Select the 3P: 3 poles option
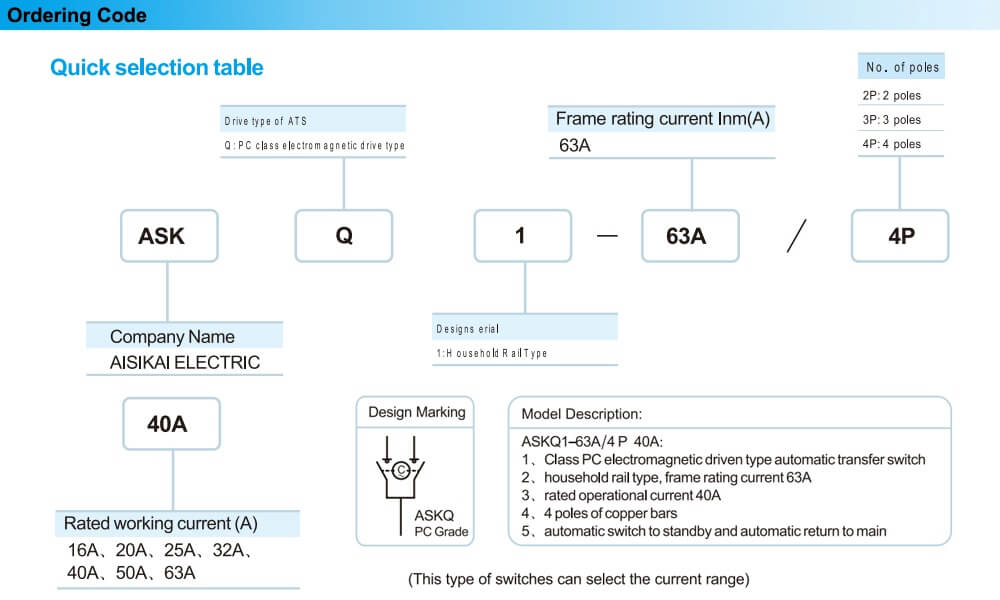1000x600 pixels. (x=891, y=120)
